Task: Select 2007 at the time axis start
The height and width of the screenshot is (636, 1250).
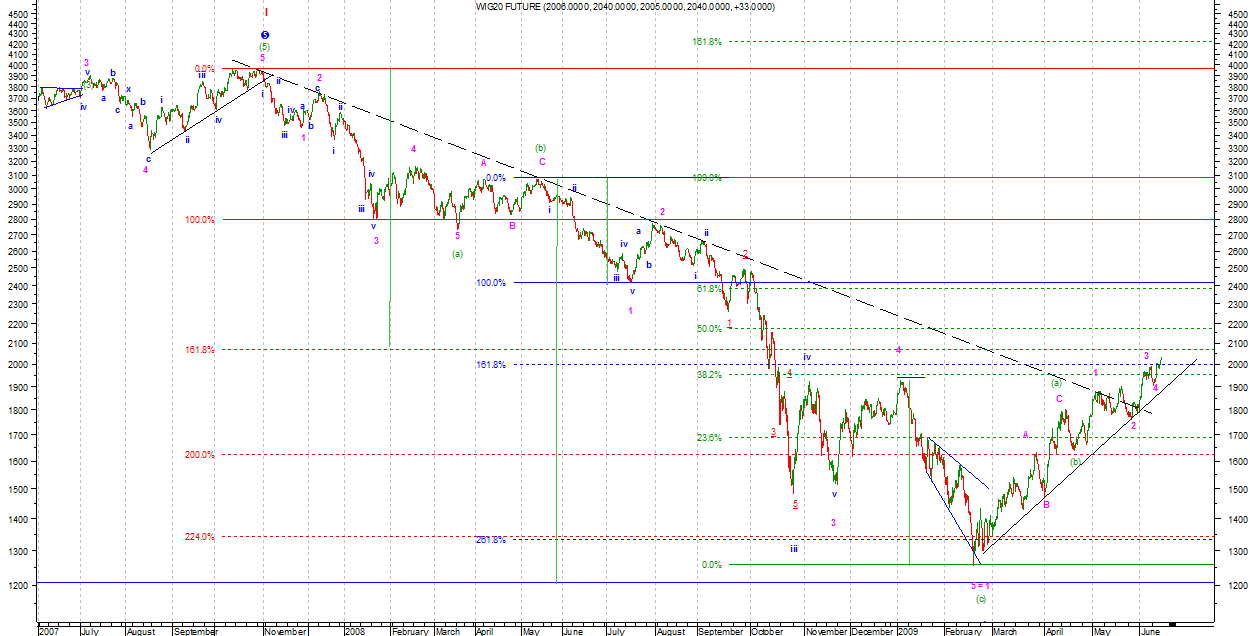Action: [x=48, y=631]
